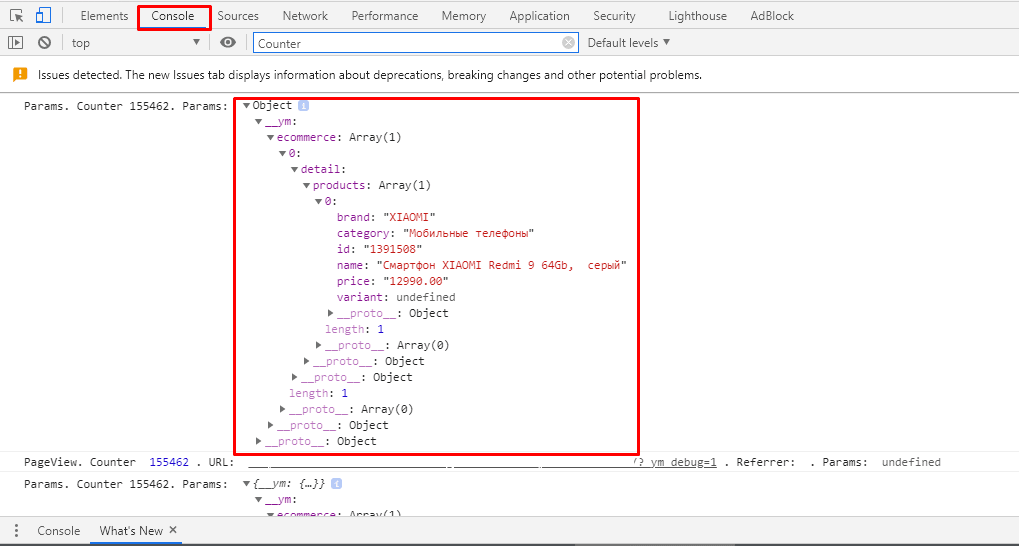Image resolution: width=1019 pixels, height=546 pixels.
Task: Select the name value Смартфон XIAOMI Redmi 9
Action: pyautogui.click(x=502, y=265)
